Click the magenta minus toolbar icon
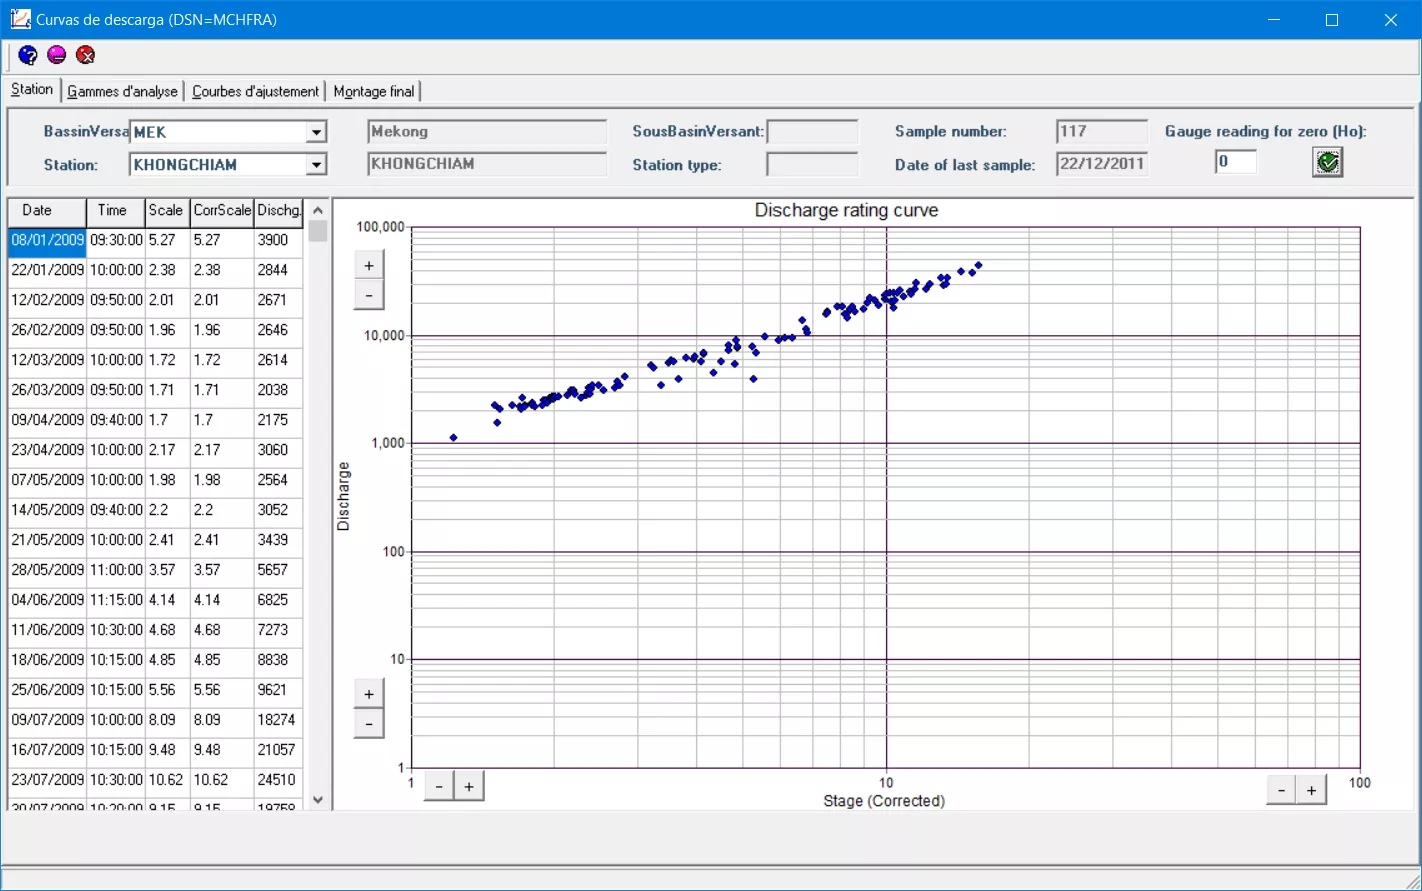The height and width of the screenshot is (891, 1422). coord(57,55)
